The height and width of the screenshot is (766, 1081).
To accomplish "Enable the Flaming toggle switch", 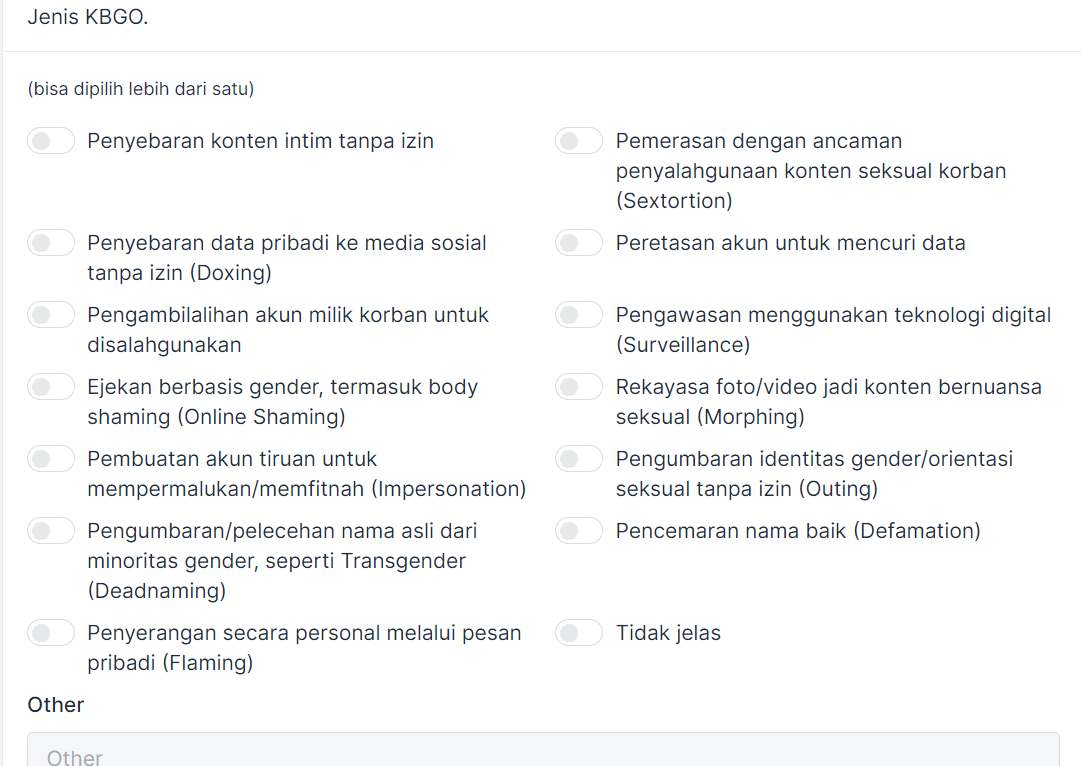I will pyautogui.click(x=51, y=633).
